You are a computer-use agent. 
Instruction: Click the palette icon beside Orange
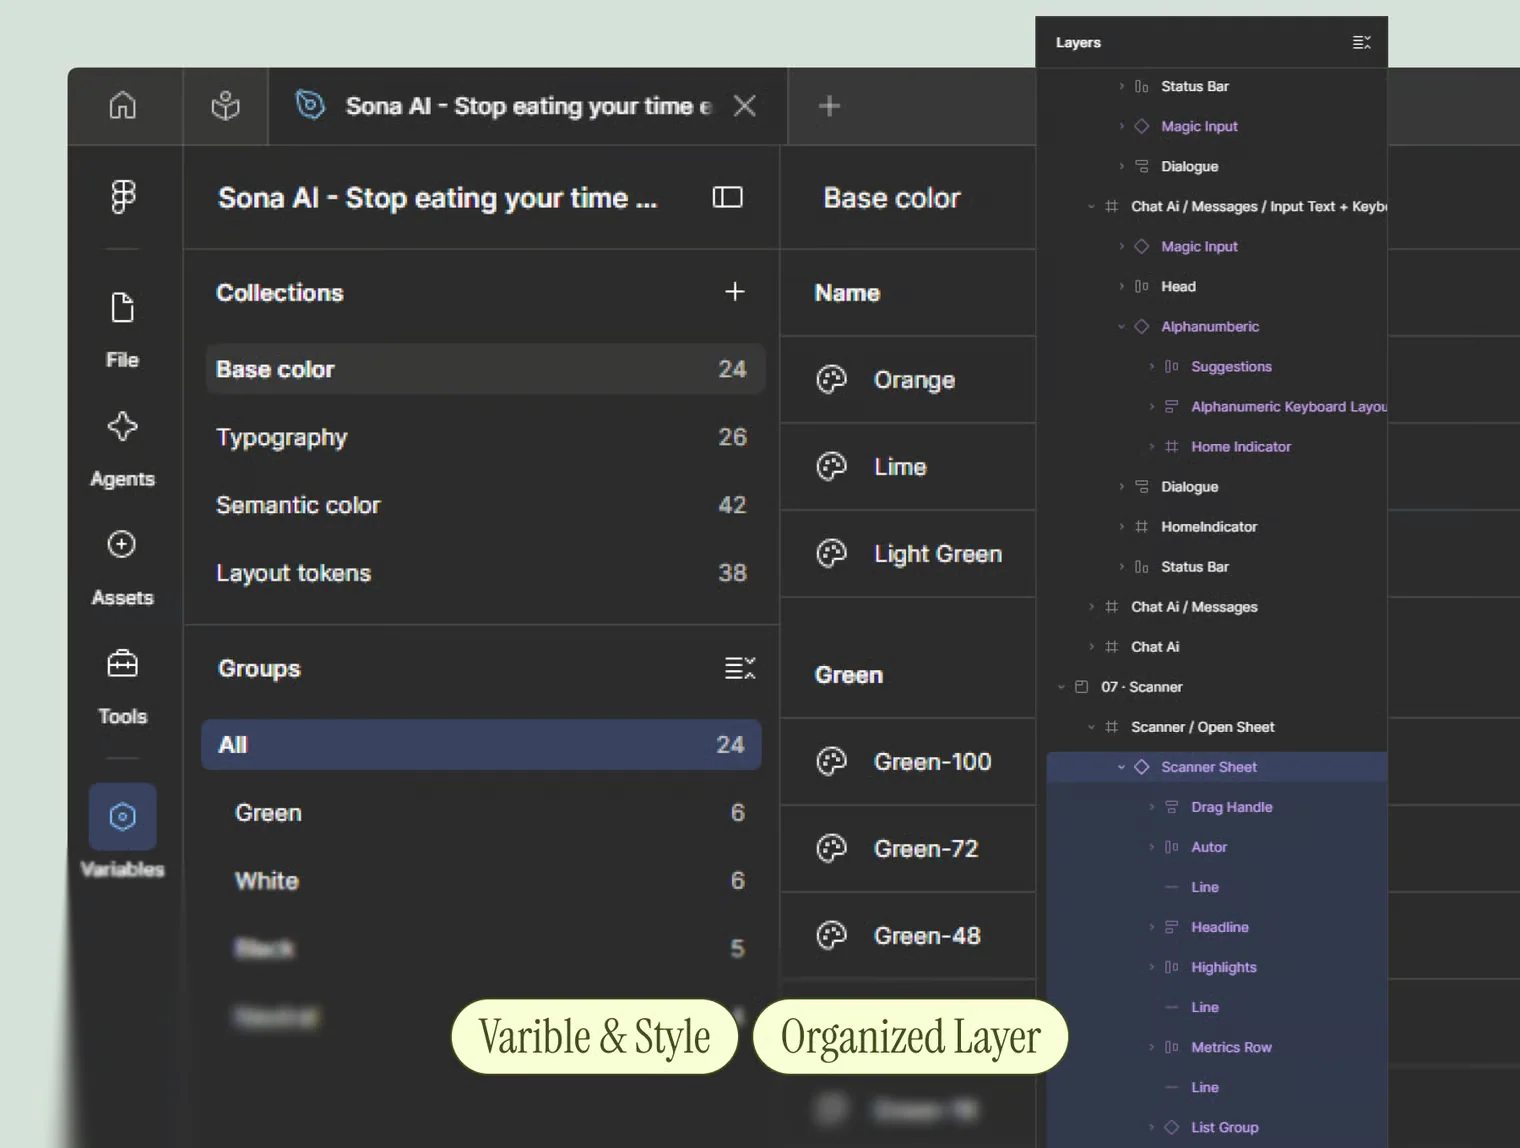tap(831, 379)
